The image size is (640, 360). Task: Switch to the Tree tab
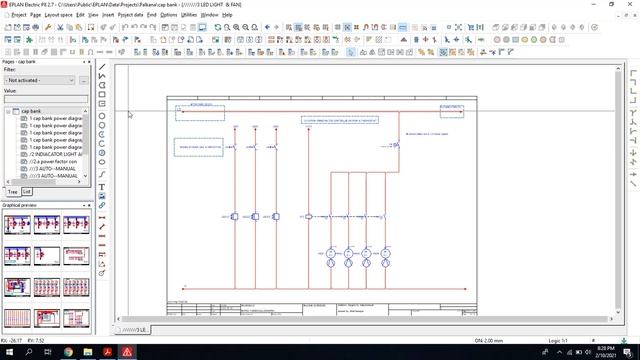click(x=13, y=192)
